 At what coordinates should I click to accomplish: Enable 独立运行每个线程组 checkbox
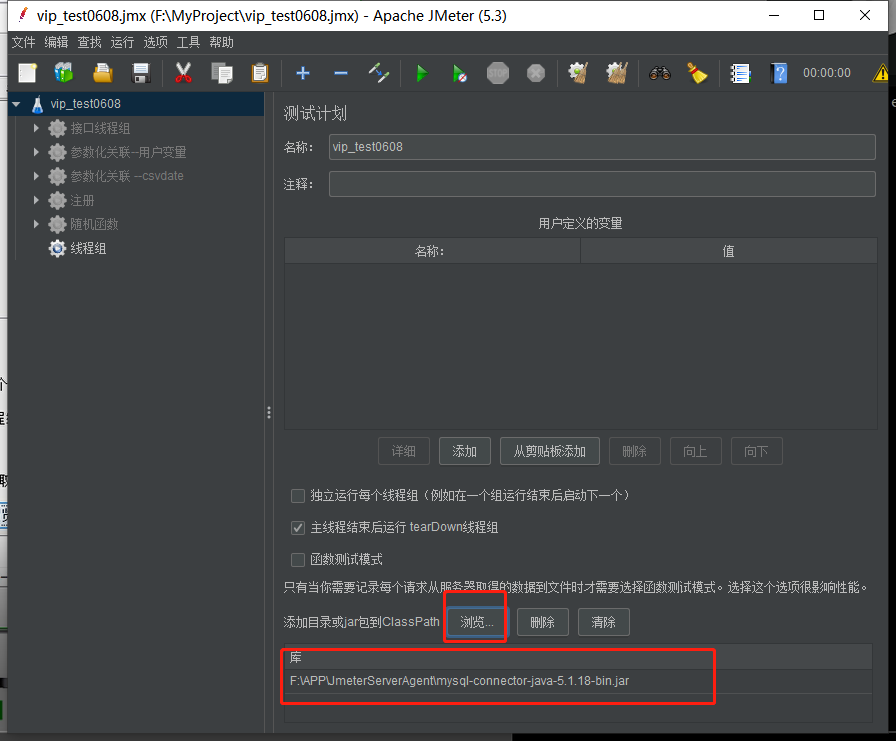coord(298,495)
